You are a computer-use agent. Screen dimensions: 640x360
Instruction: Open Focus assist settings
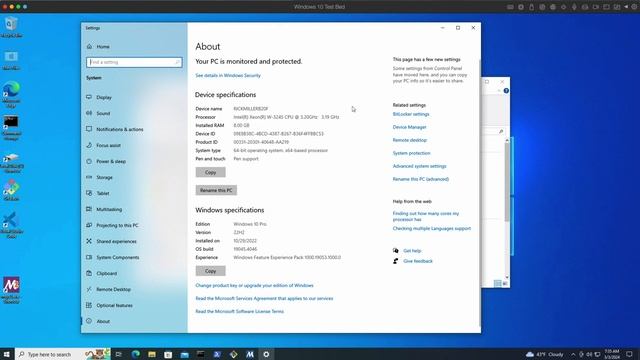click(108, 145)
